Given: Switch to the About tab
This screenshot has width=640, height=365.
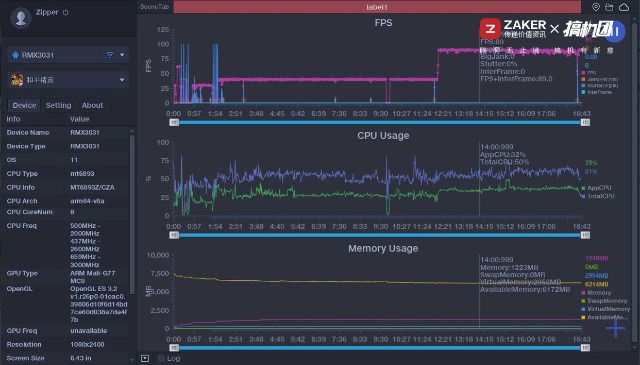Looking at the screenshot, I should click(92, 105).
